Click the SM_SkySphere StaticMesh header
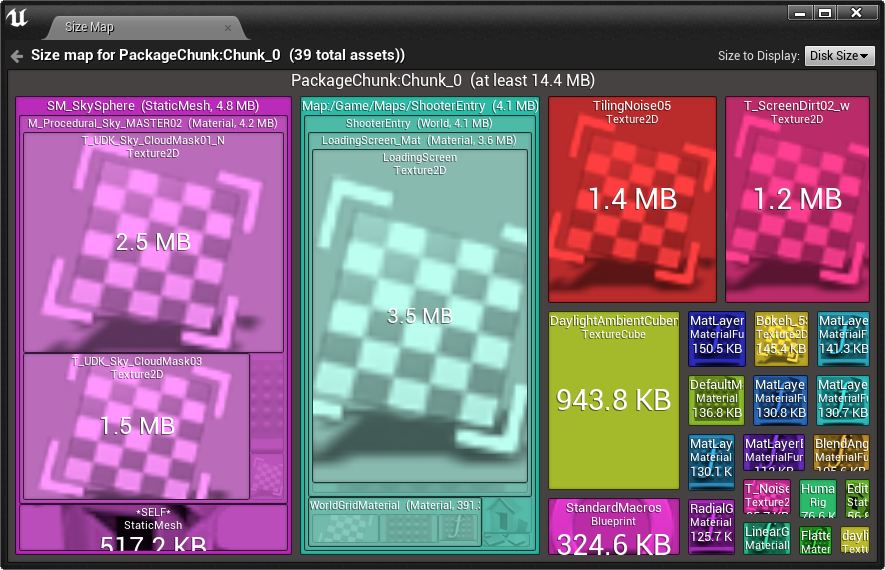The image size is (885, 570). (153, 106)
